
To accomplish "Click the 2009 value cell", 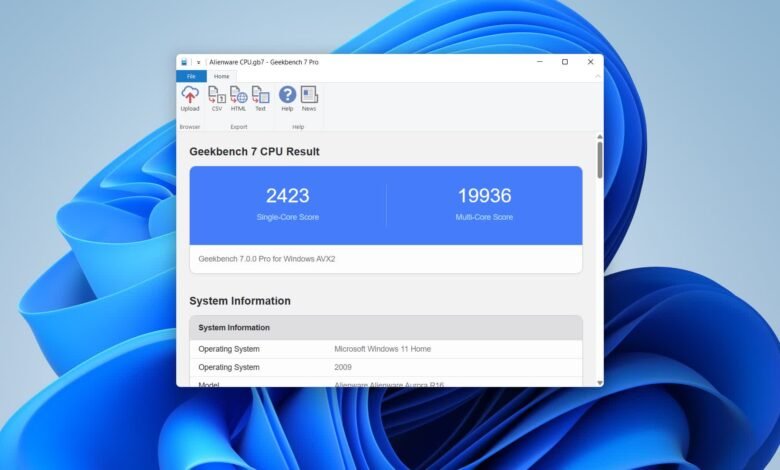I will tap(343, 368).
